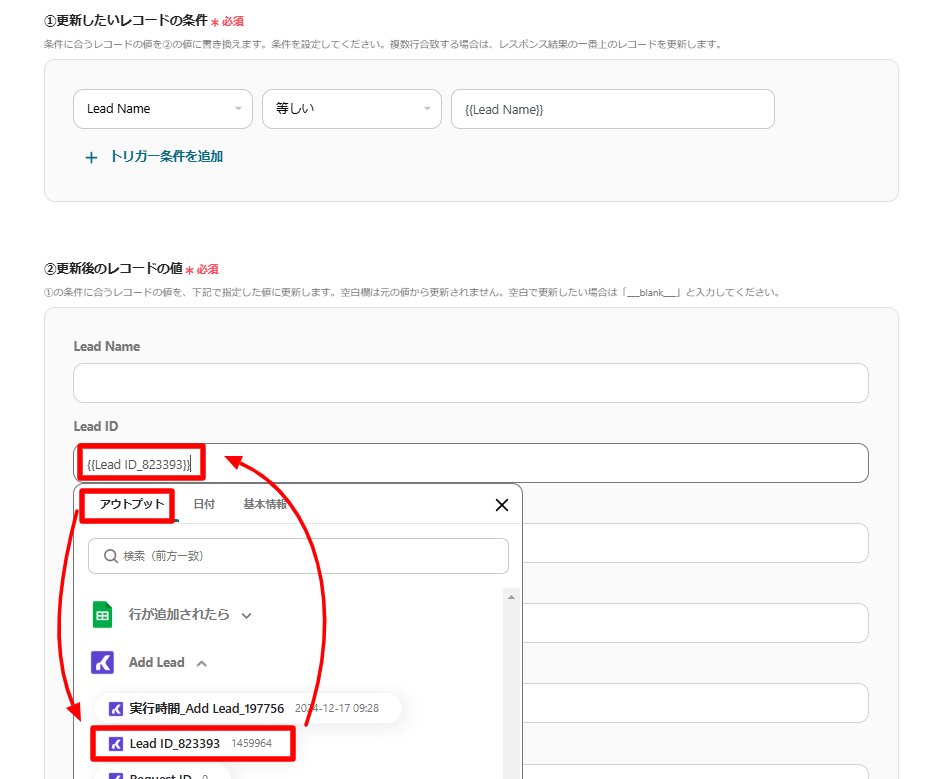Collapse the Add Lead section
936x779 pixels.
(202, 663)
